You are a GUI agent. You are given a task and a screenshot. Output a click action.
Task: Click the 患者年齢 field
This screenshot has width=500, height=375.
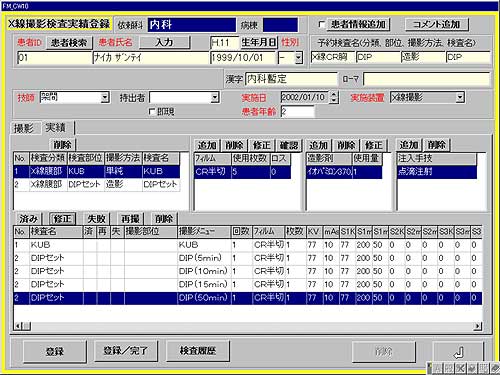pos(297,111)
